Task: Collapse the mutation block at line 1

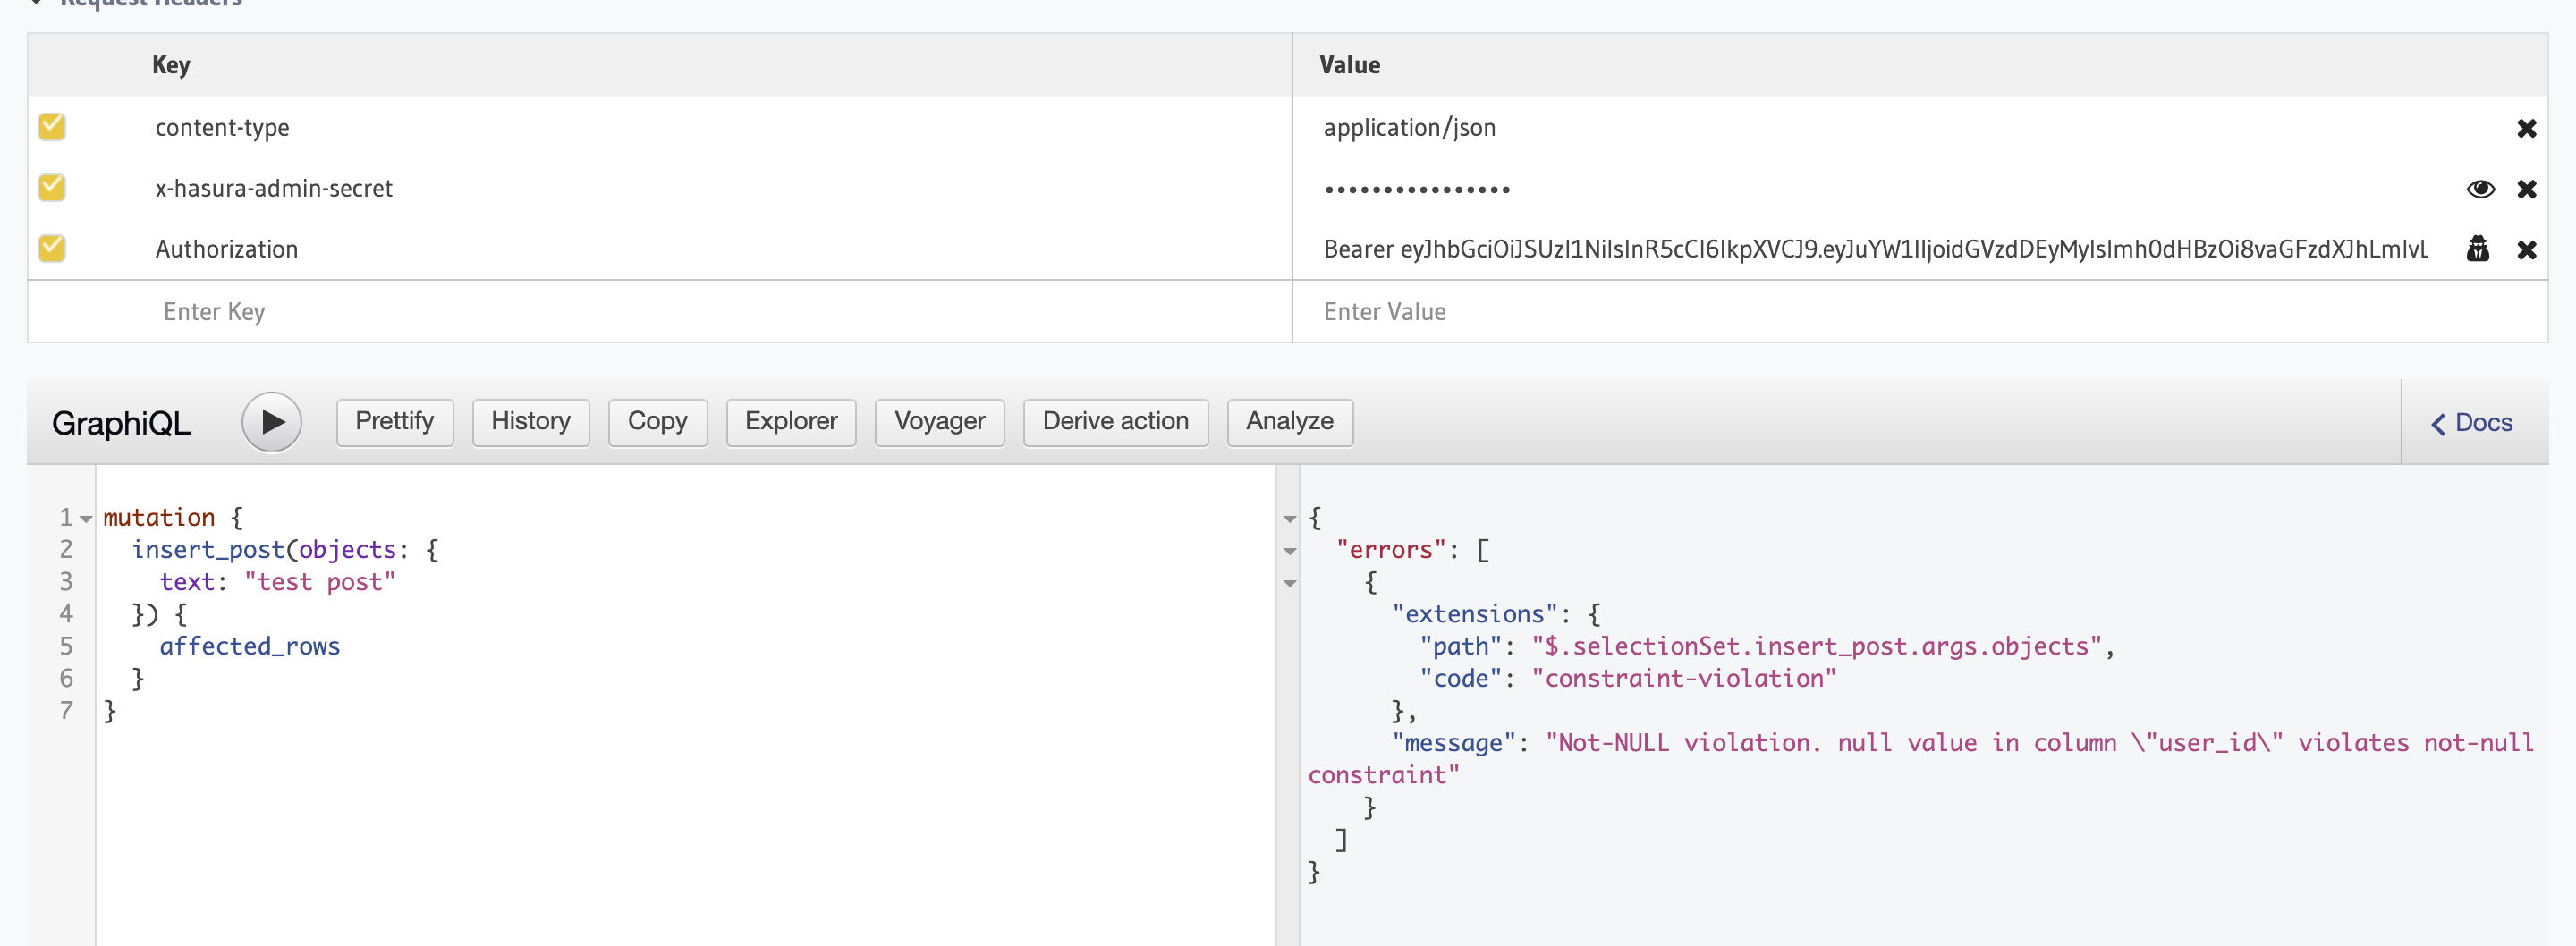Action: (x=86, y=519)
